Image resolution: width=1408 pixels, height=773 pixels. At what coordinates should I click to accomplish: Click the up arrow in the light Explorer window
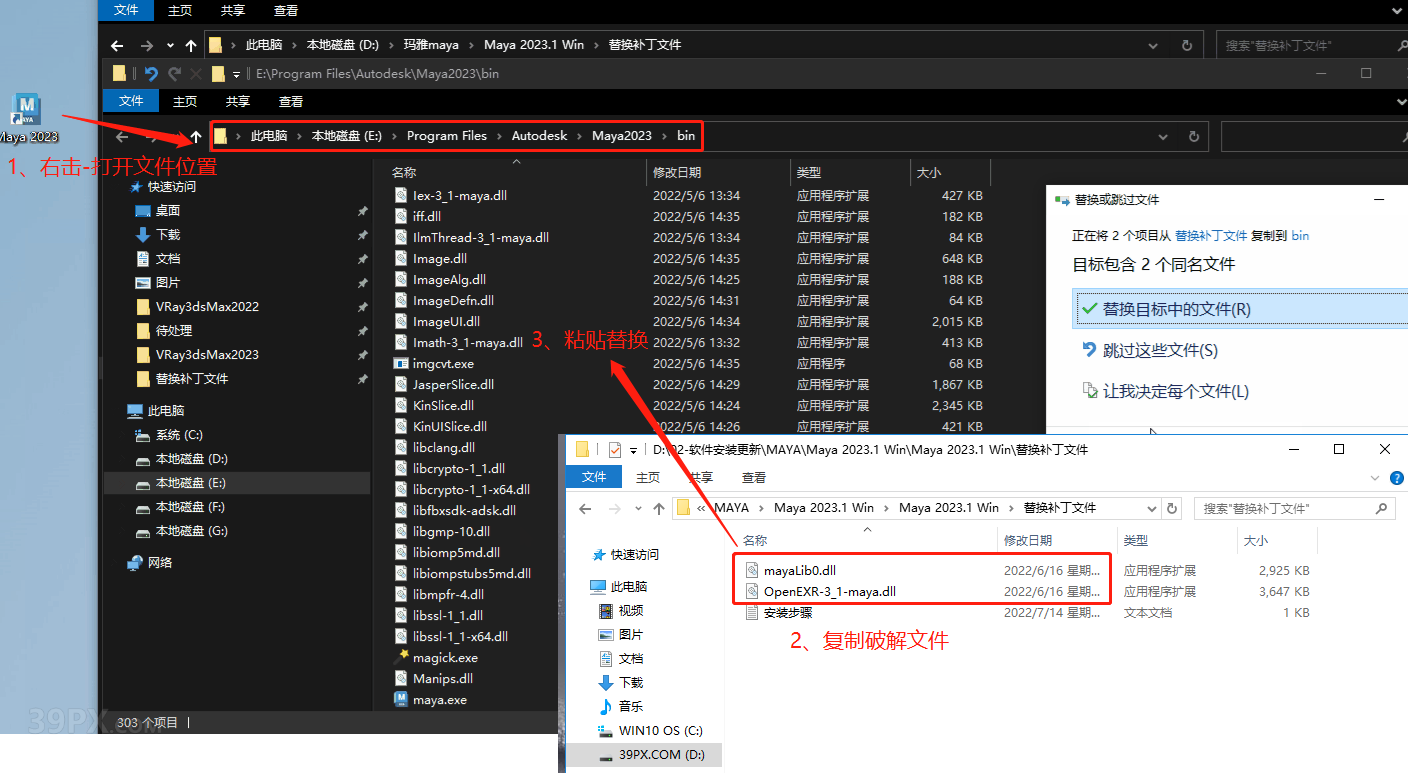click(x=658, y=508)
